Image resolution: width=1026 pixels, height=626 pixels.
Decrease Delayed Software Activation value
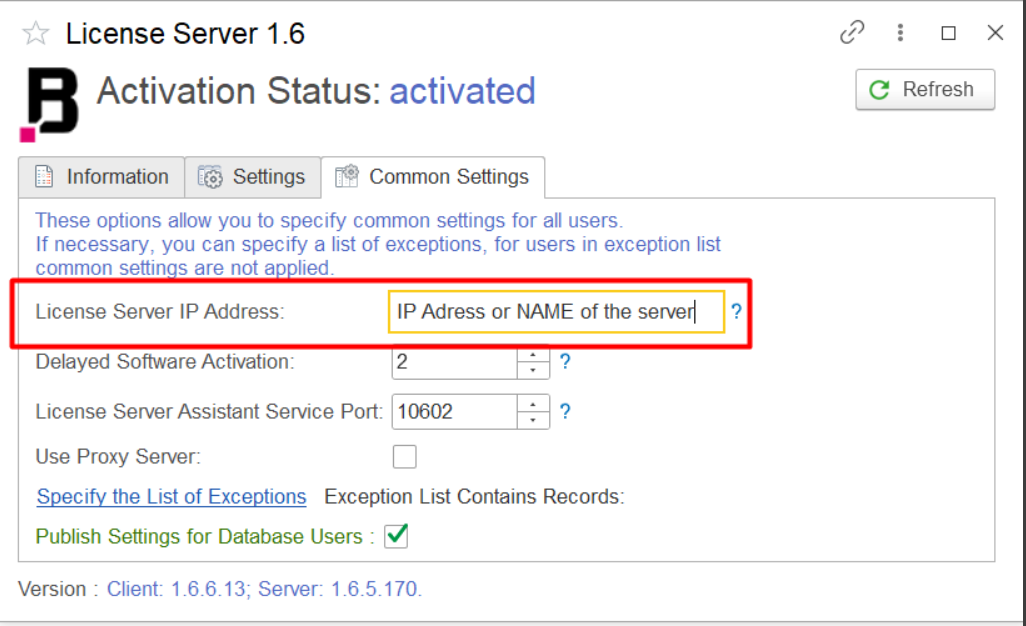pyautogui.click(x=533, y=370)
